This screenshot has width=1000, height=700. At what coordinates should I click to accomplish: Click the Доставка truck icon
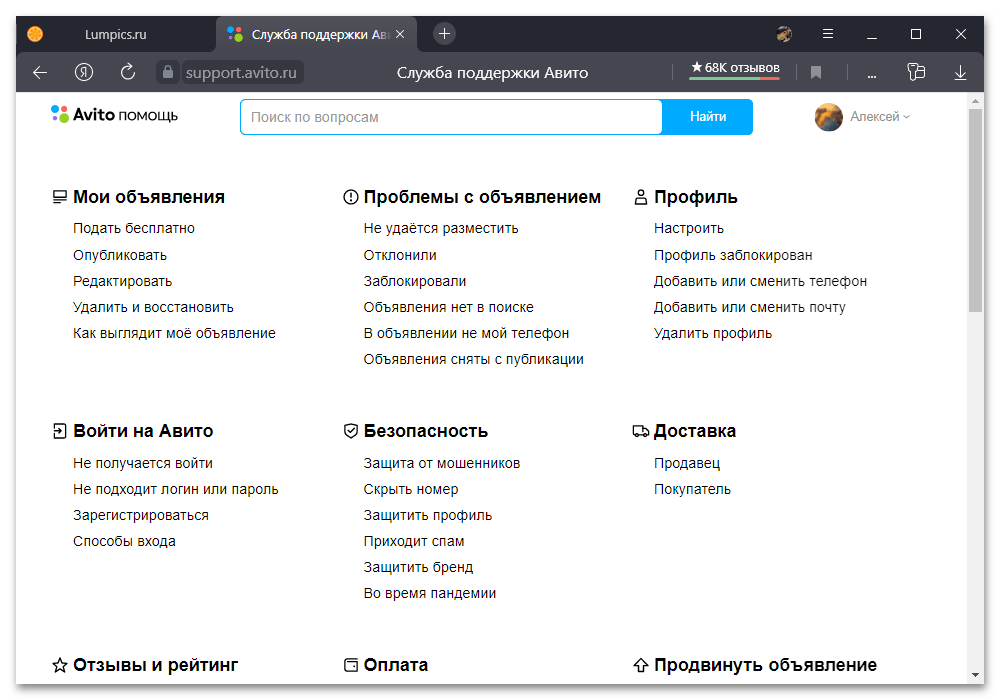point(640,432)
